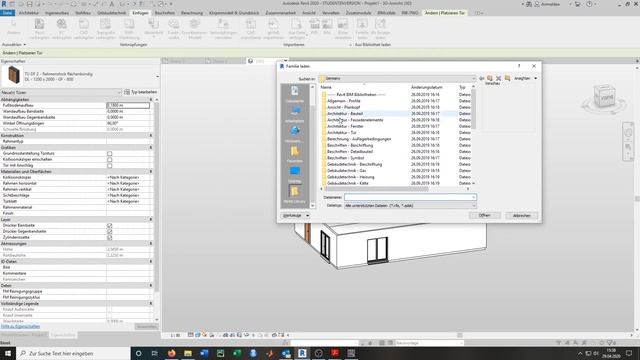Open the Architektur - Fassadenelemente folder
Screen dimensions: 640x360
pos(355,120)
